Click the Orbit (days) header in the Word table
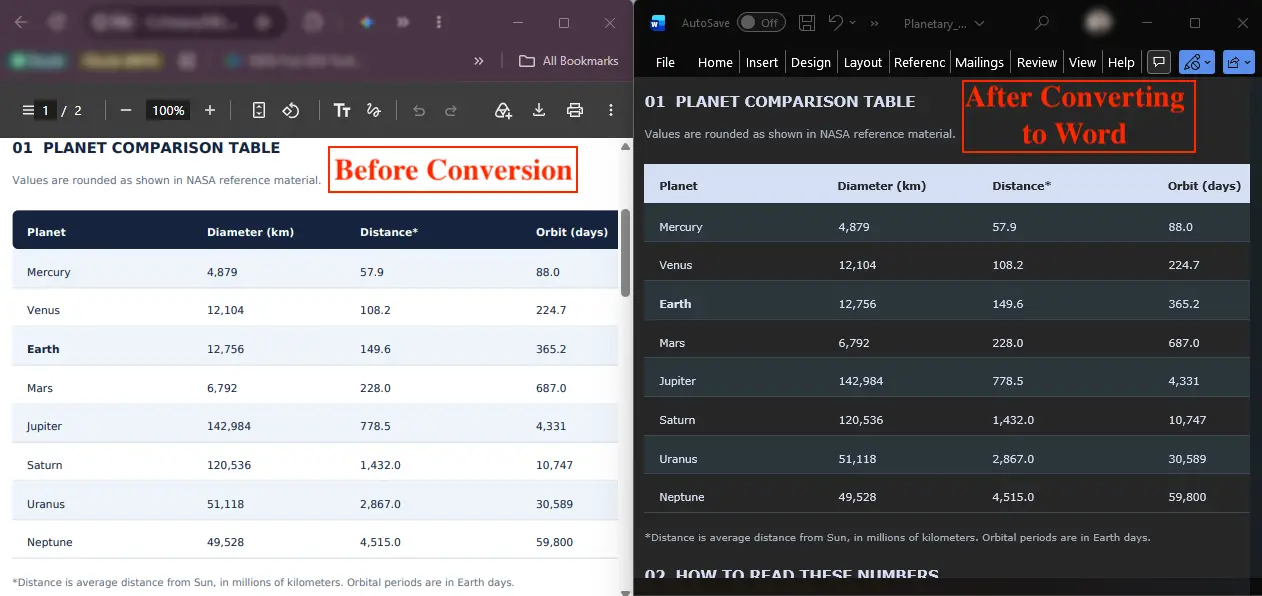Image resolution: width=1262 pixels, height=596 pixels. tap(1204, 185)
